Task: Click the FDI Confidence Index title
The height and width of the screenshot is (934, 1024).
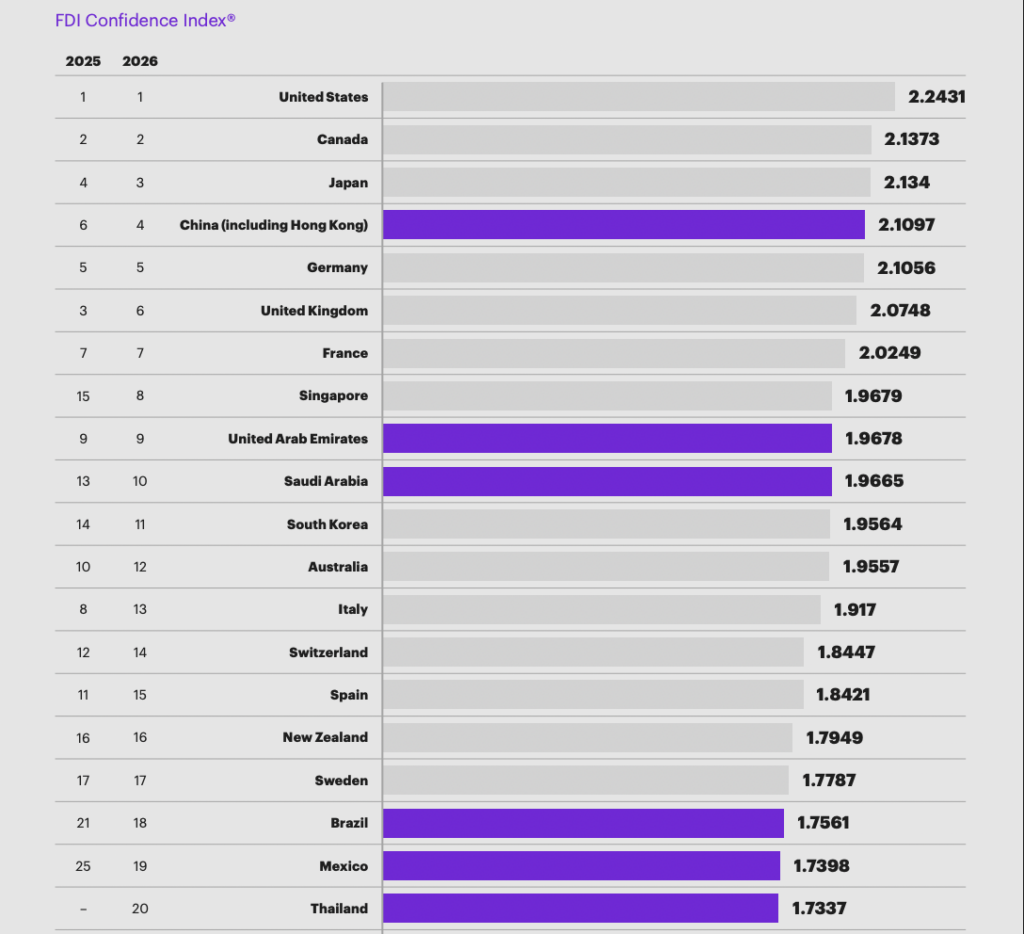Action: (x=145, y=19)
